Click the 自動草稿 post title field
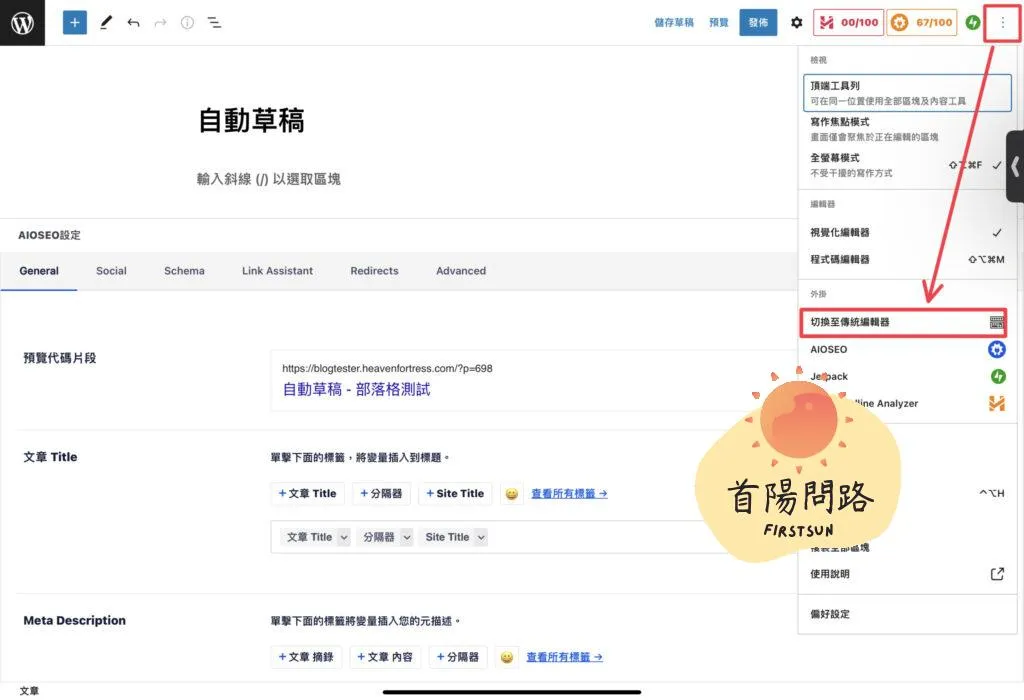1024x700 pixels. [x=251, y=121]
